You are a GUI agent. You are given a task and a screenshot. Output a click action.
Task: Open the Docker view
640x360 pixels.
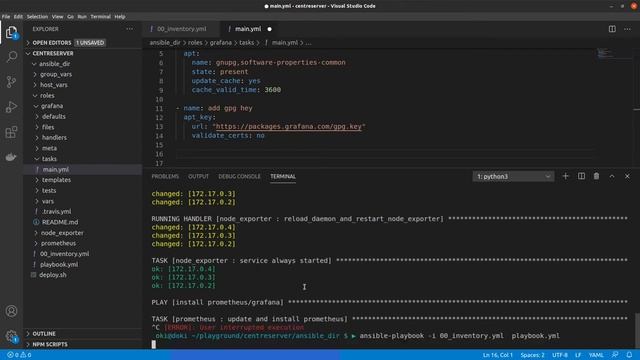pos(11,157)
